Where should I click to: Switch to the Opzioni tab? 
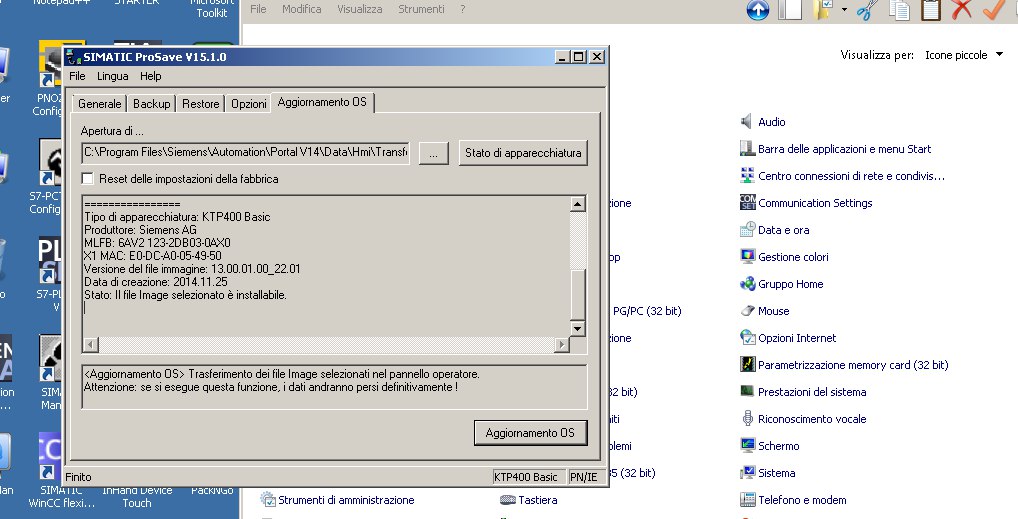point(249,103)
